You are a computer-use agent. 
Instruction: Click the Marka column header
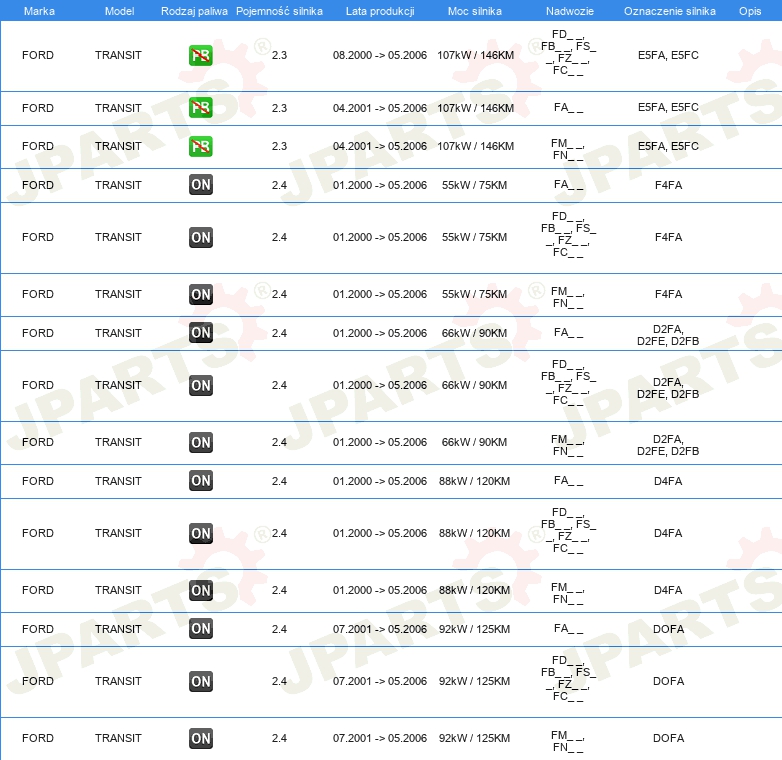(39, 10)
